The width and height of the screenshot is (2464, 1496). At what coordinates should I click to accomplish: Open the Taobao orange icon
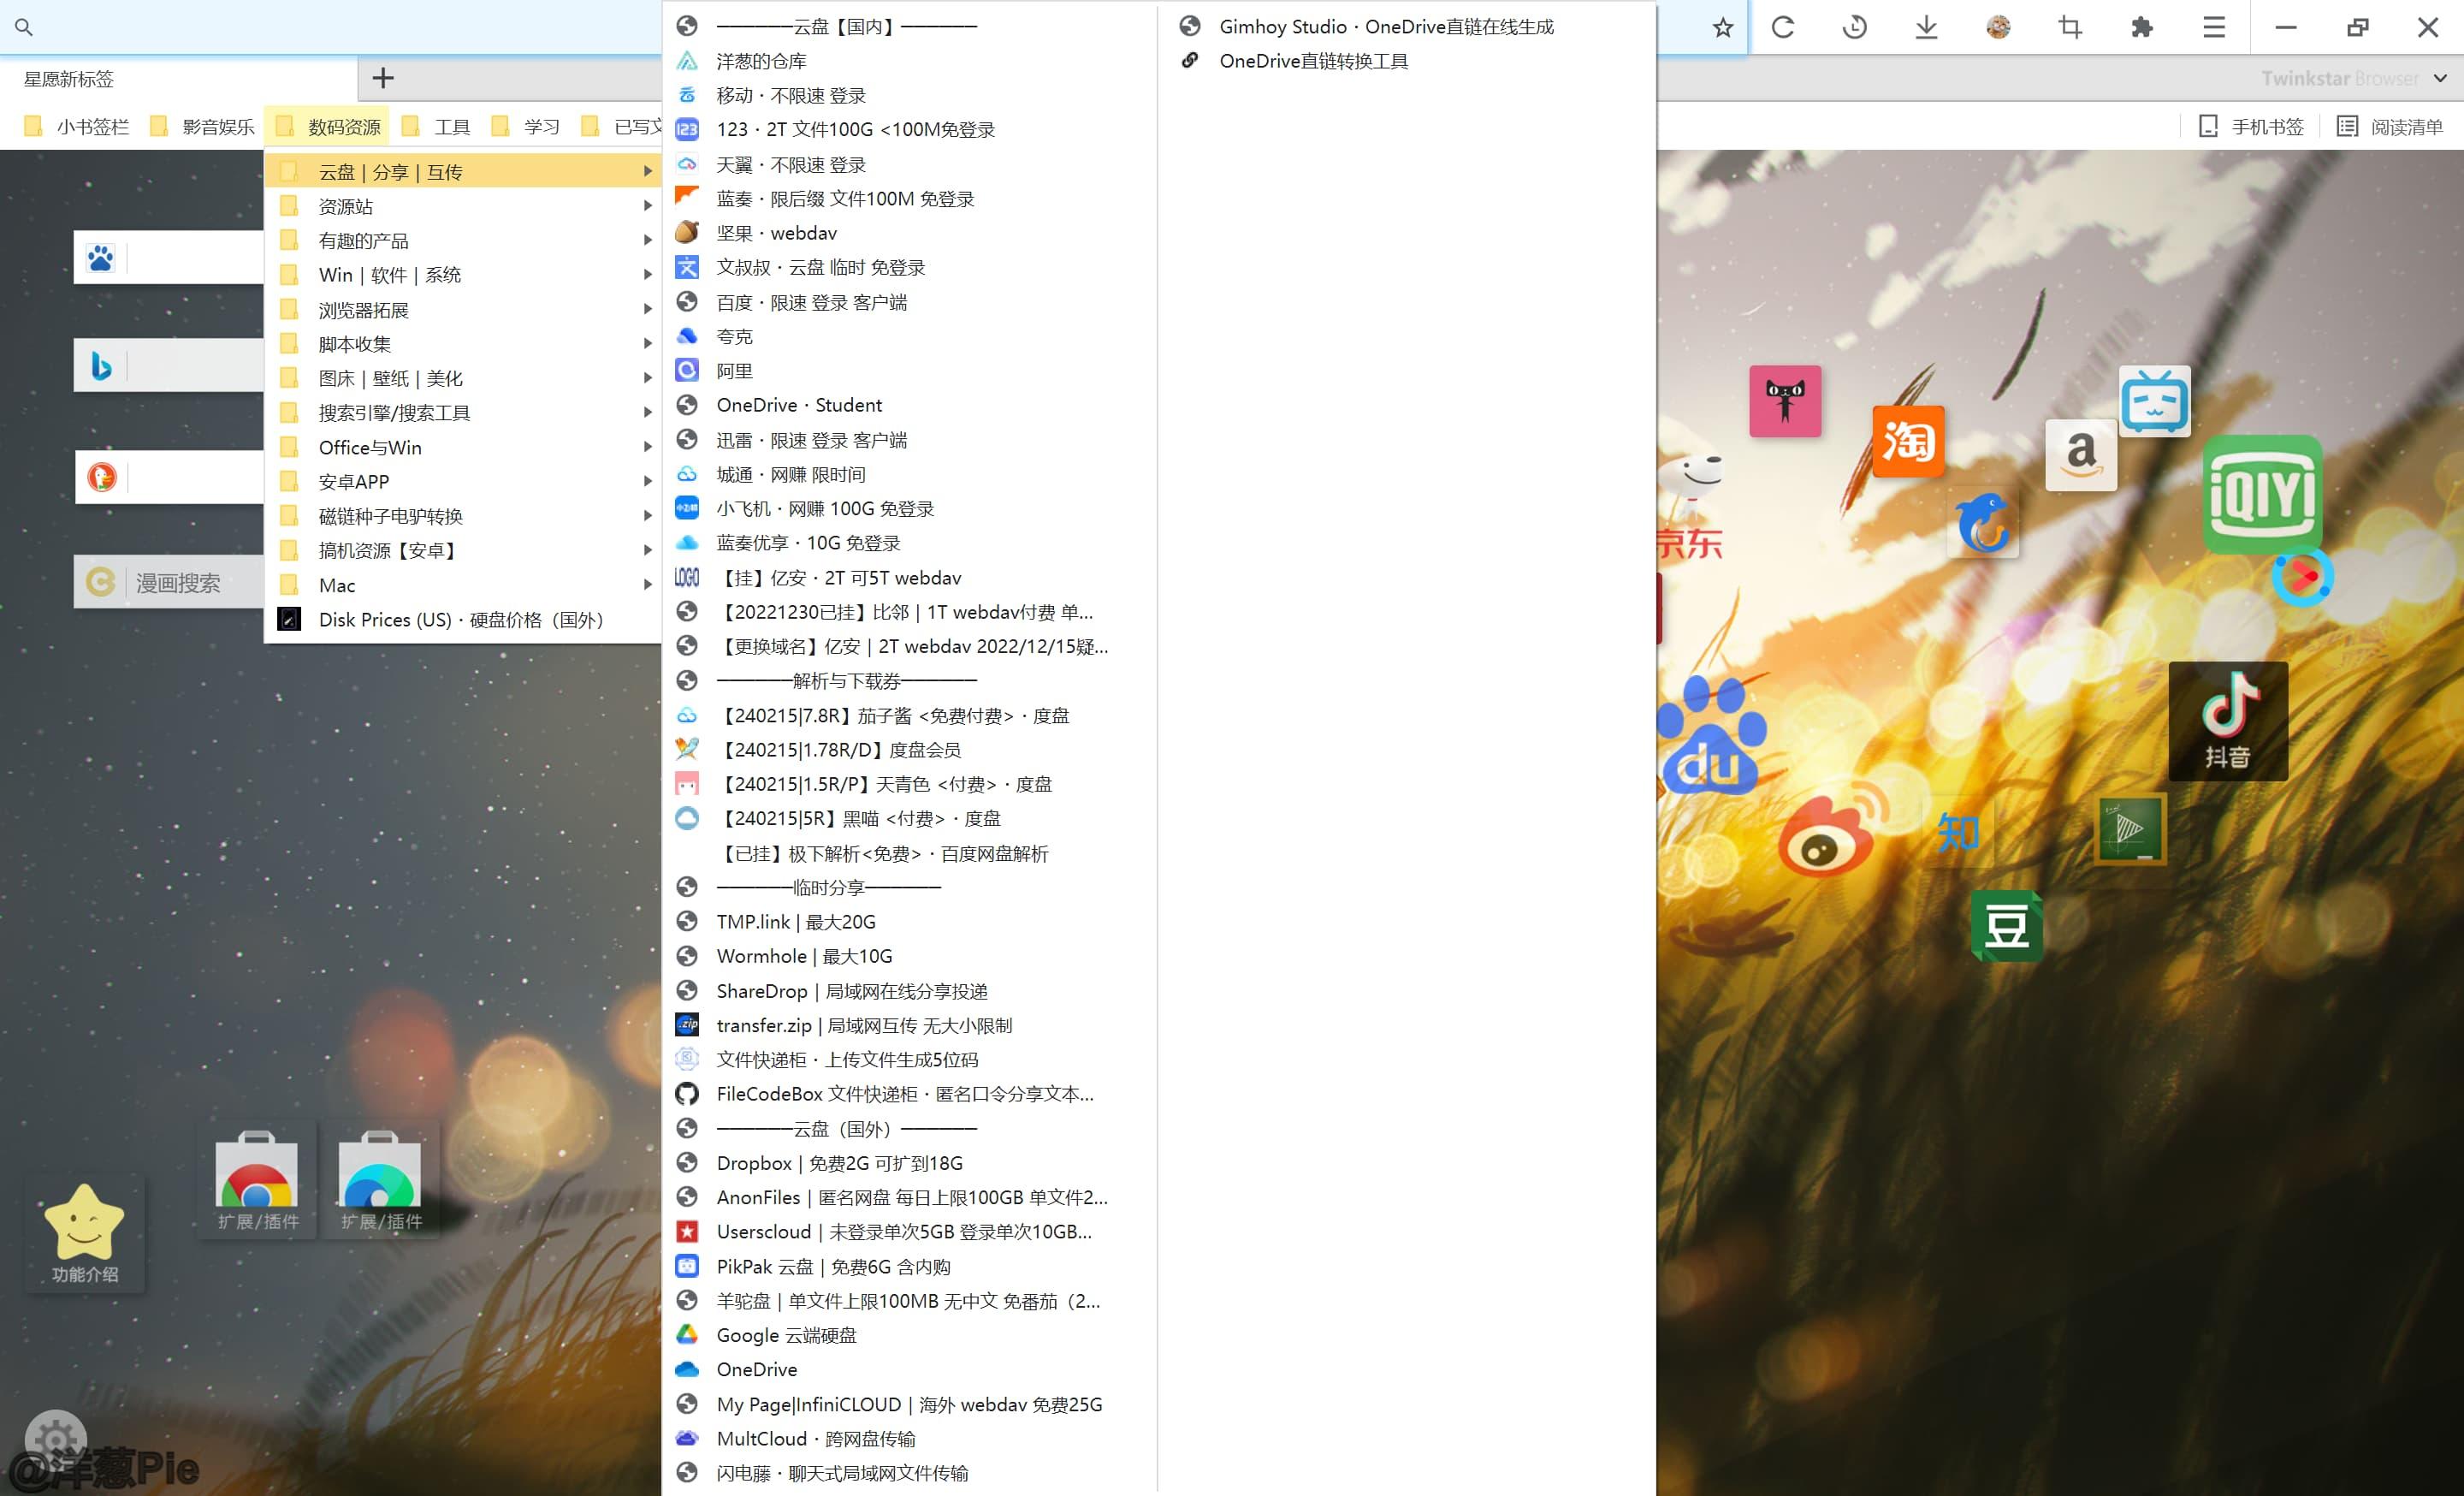point(1908,441)
